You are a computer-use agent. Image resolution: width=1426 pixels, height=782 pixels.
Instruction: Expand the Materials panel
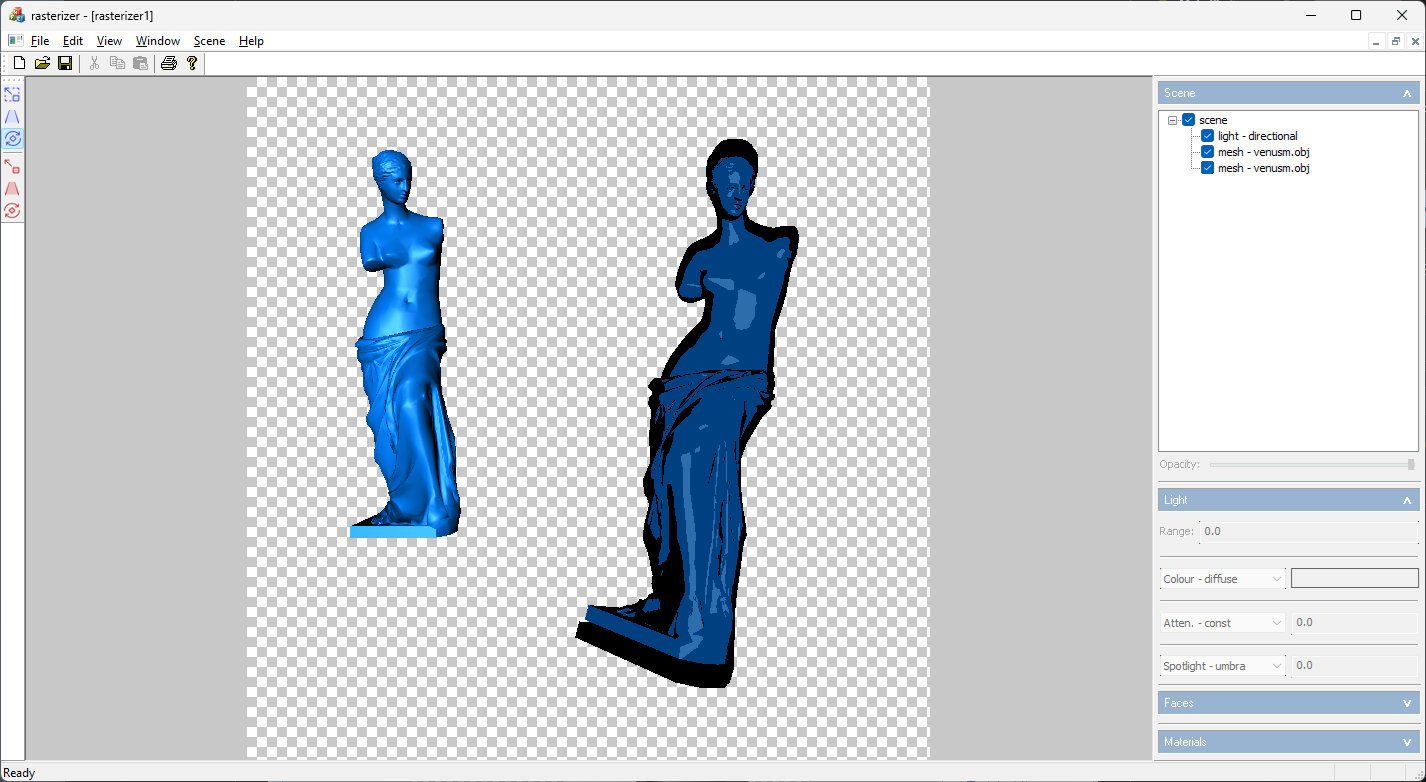click(1289, 742)
